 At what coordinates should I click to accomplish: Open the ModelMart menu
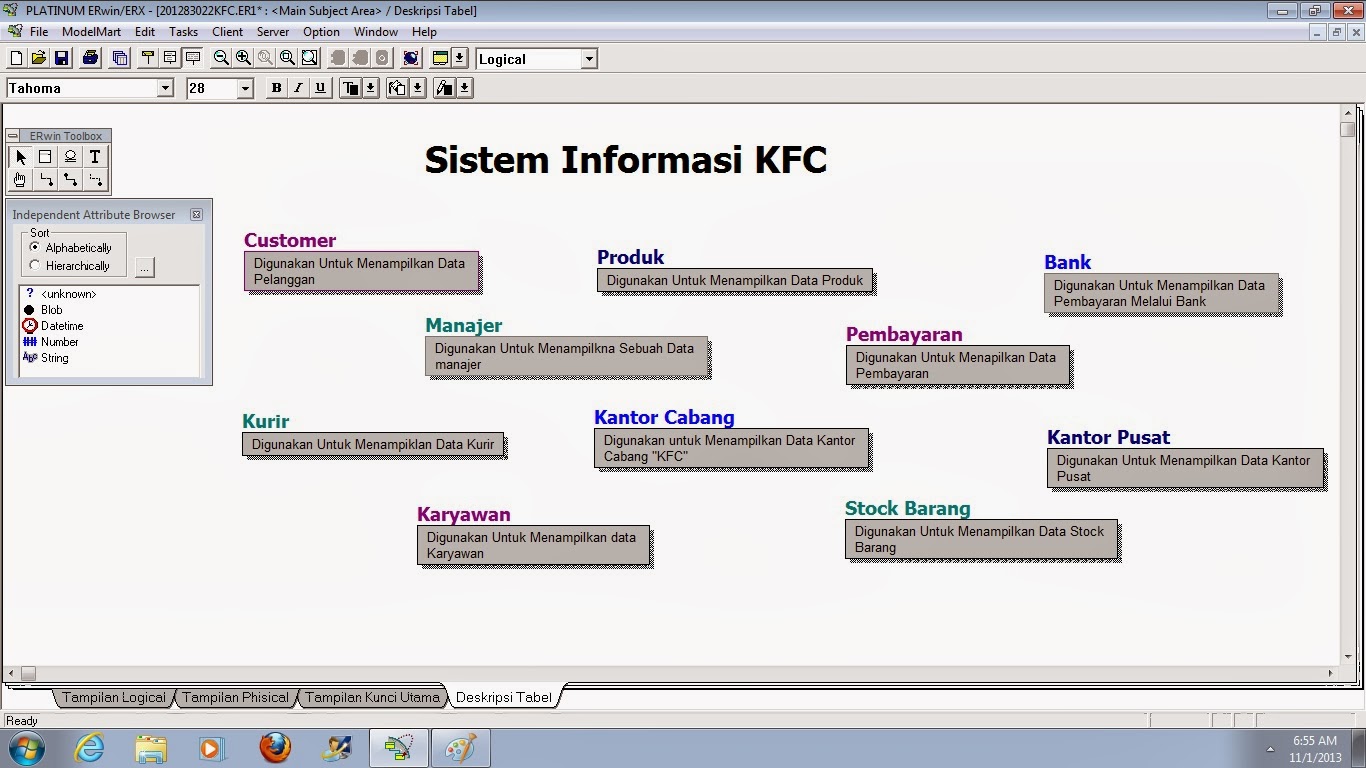(91, 31)
